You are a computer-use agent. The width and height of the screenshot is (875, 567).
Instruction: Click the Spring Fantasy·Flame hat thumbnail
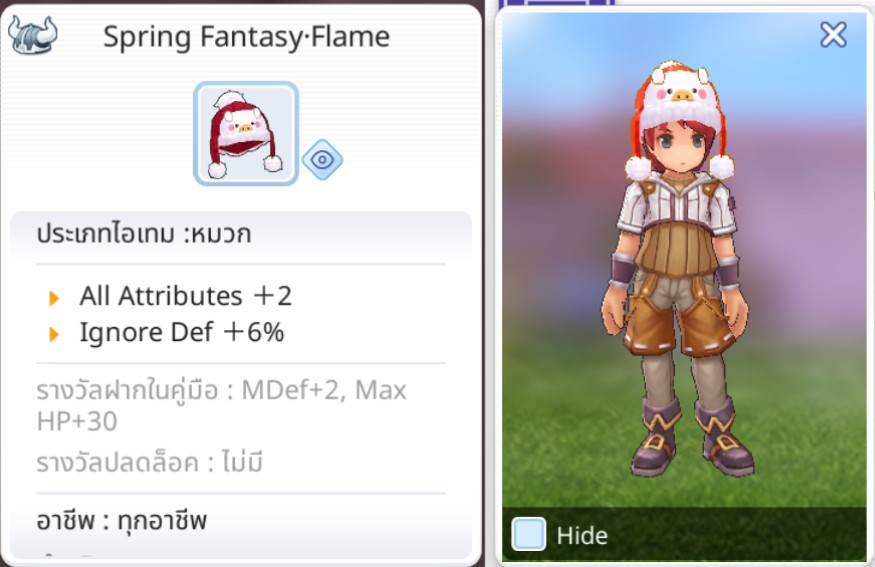pos(246,133)
